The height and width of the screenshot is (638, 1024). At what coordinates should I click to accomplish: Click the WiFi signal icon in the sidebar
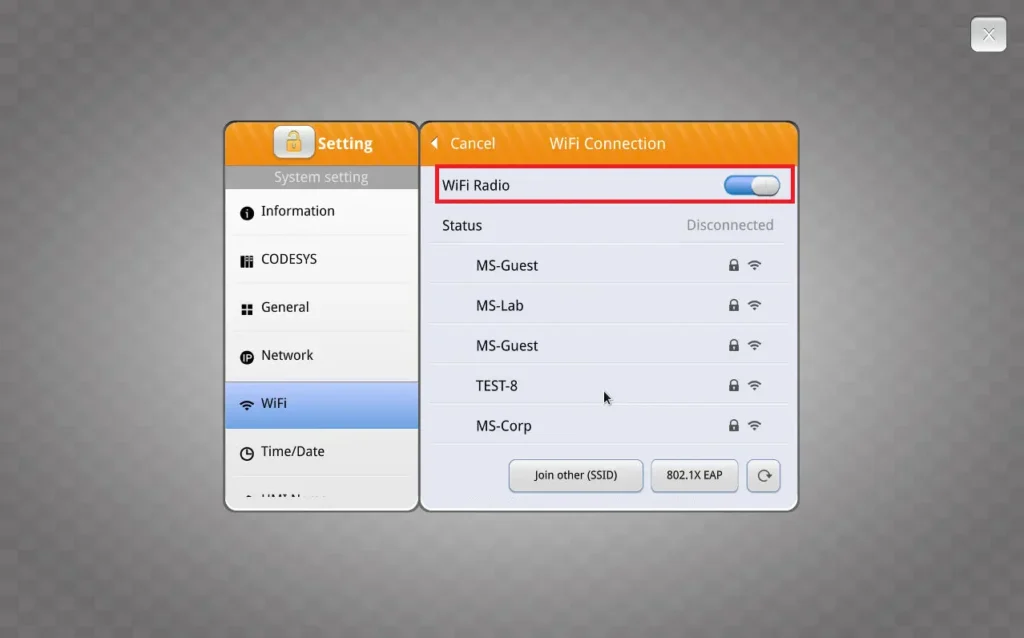click(x=247, y=403)
